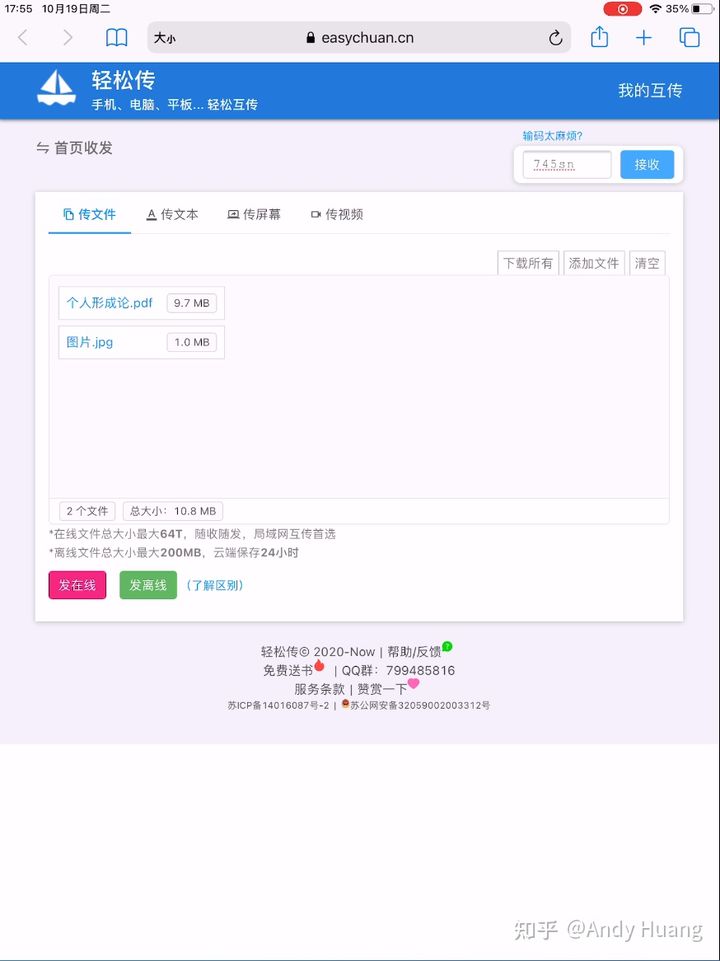This screenshot has height=961, width=720.
Task: Click the 9.7 MB size badge
Action: coord(192,303)
